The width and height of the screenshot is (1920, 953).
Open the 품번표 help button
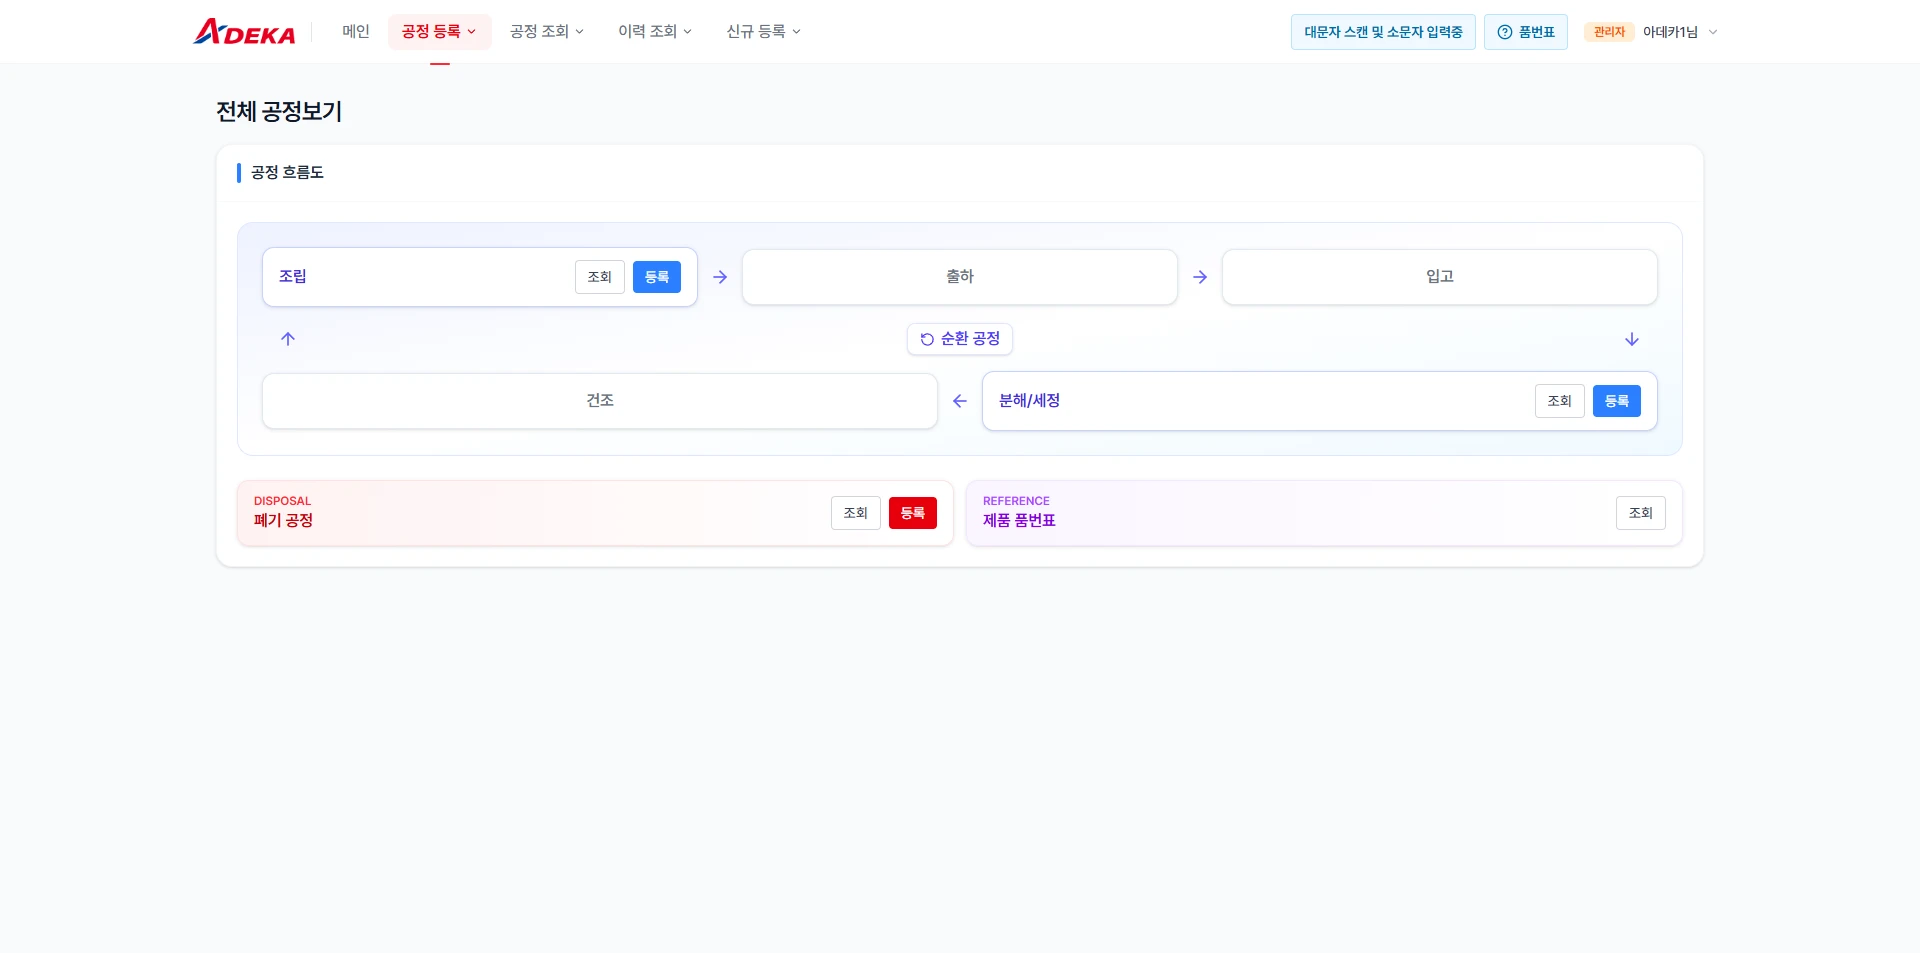(1526, 32)
